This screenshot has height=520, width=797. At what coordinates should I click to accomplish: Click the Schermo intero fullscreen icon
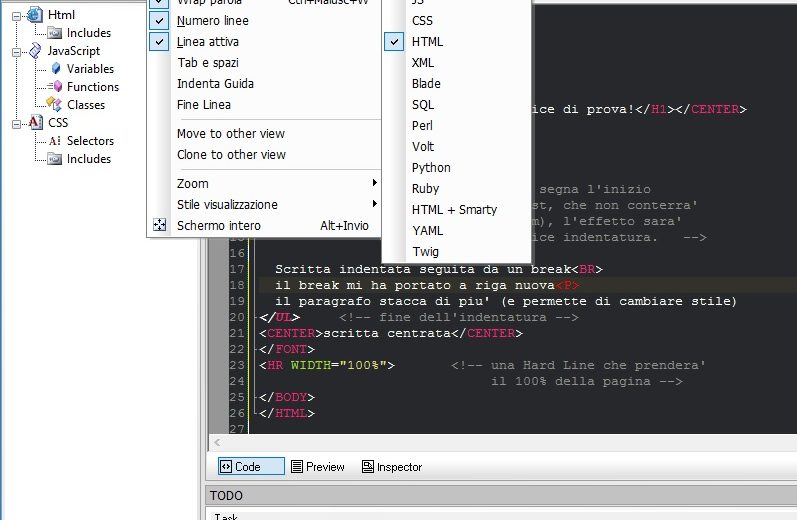160,226
